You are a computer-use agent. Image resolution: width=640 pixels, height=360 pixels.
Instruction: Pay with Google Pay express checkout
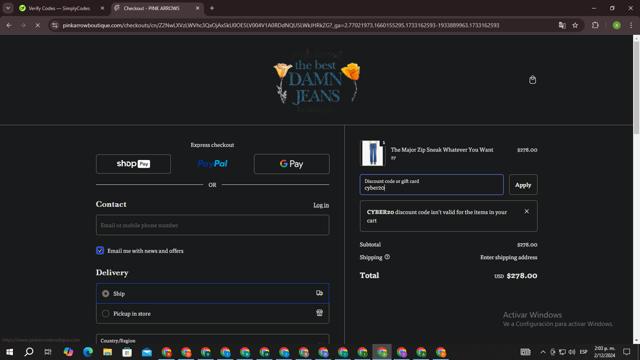click(291, 164)
